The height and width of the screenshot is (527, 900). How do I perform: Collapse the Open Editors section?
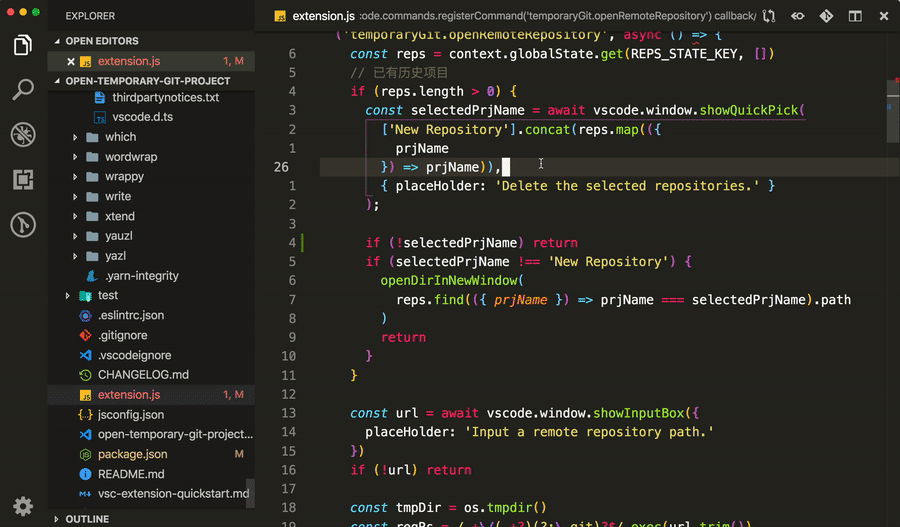coord(57,41)
